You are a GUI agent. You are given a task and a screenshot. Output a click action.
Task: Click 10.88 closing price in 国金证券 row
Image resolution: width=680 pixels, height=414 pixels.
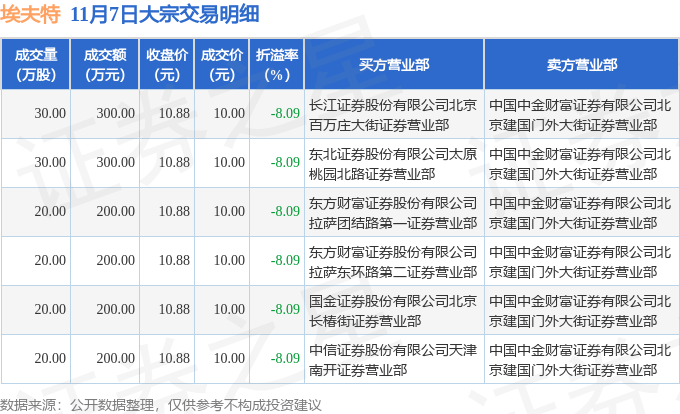(x=174, y=309)
